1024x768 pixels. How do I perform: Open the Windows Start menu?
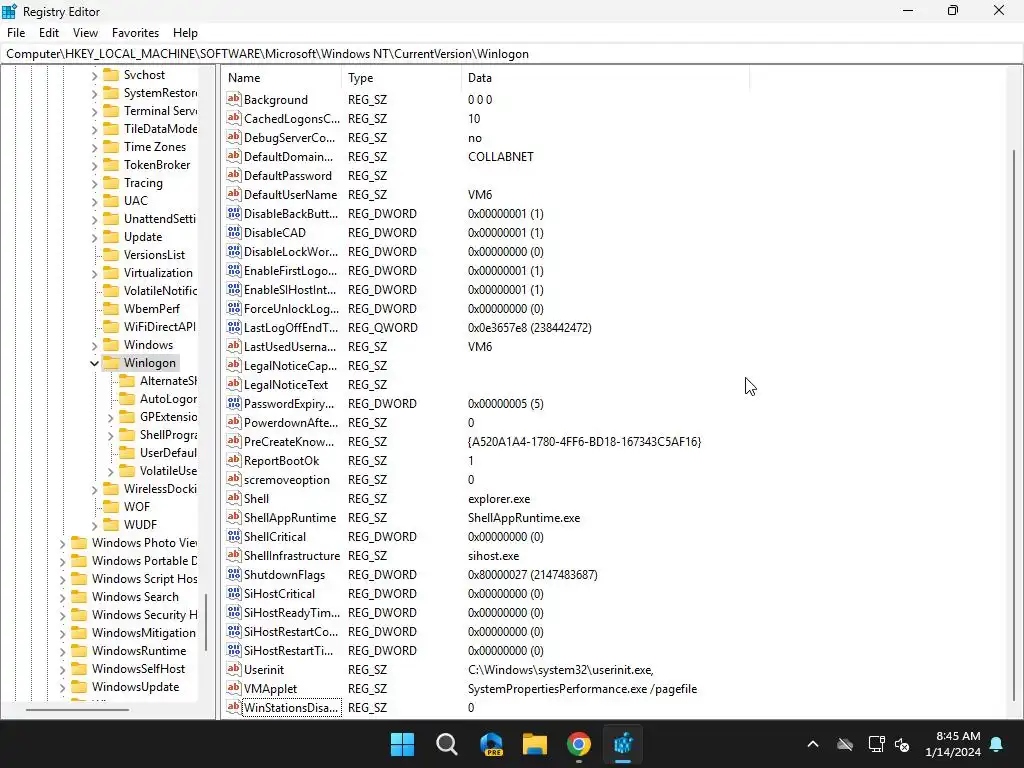402,744
